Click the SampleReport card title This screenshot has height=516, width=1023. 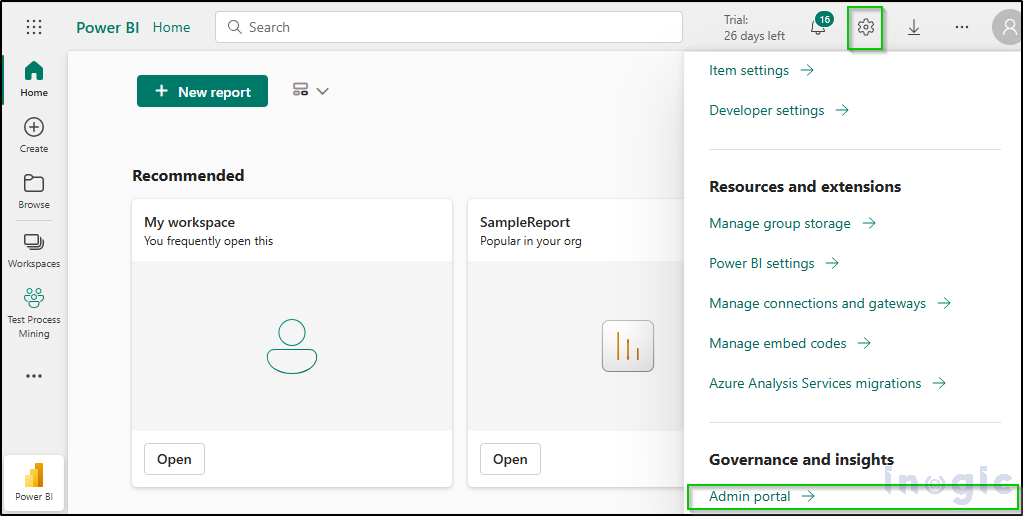point(525,222)
